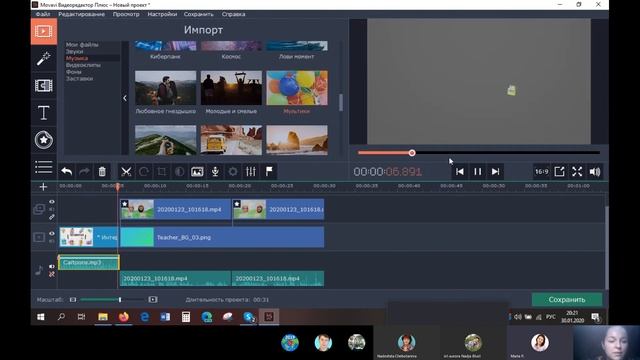Viewport: 640px width, 360px height.
Task: Undo the last action
Action: tap(67, 171)
